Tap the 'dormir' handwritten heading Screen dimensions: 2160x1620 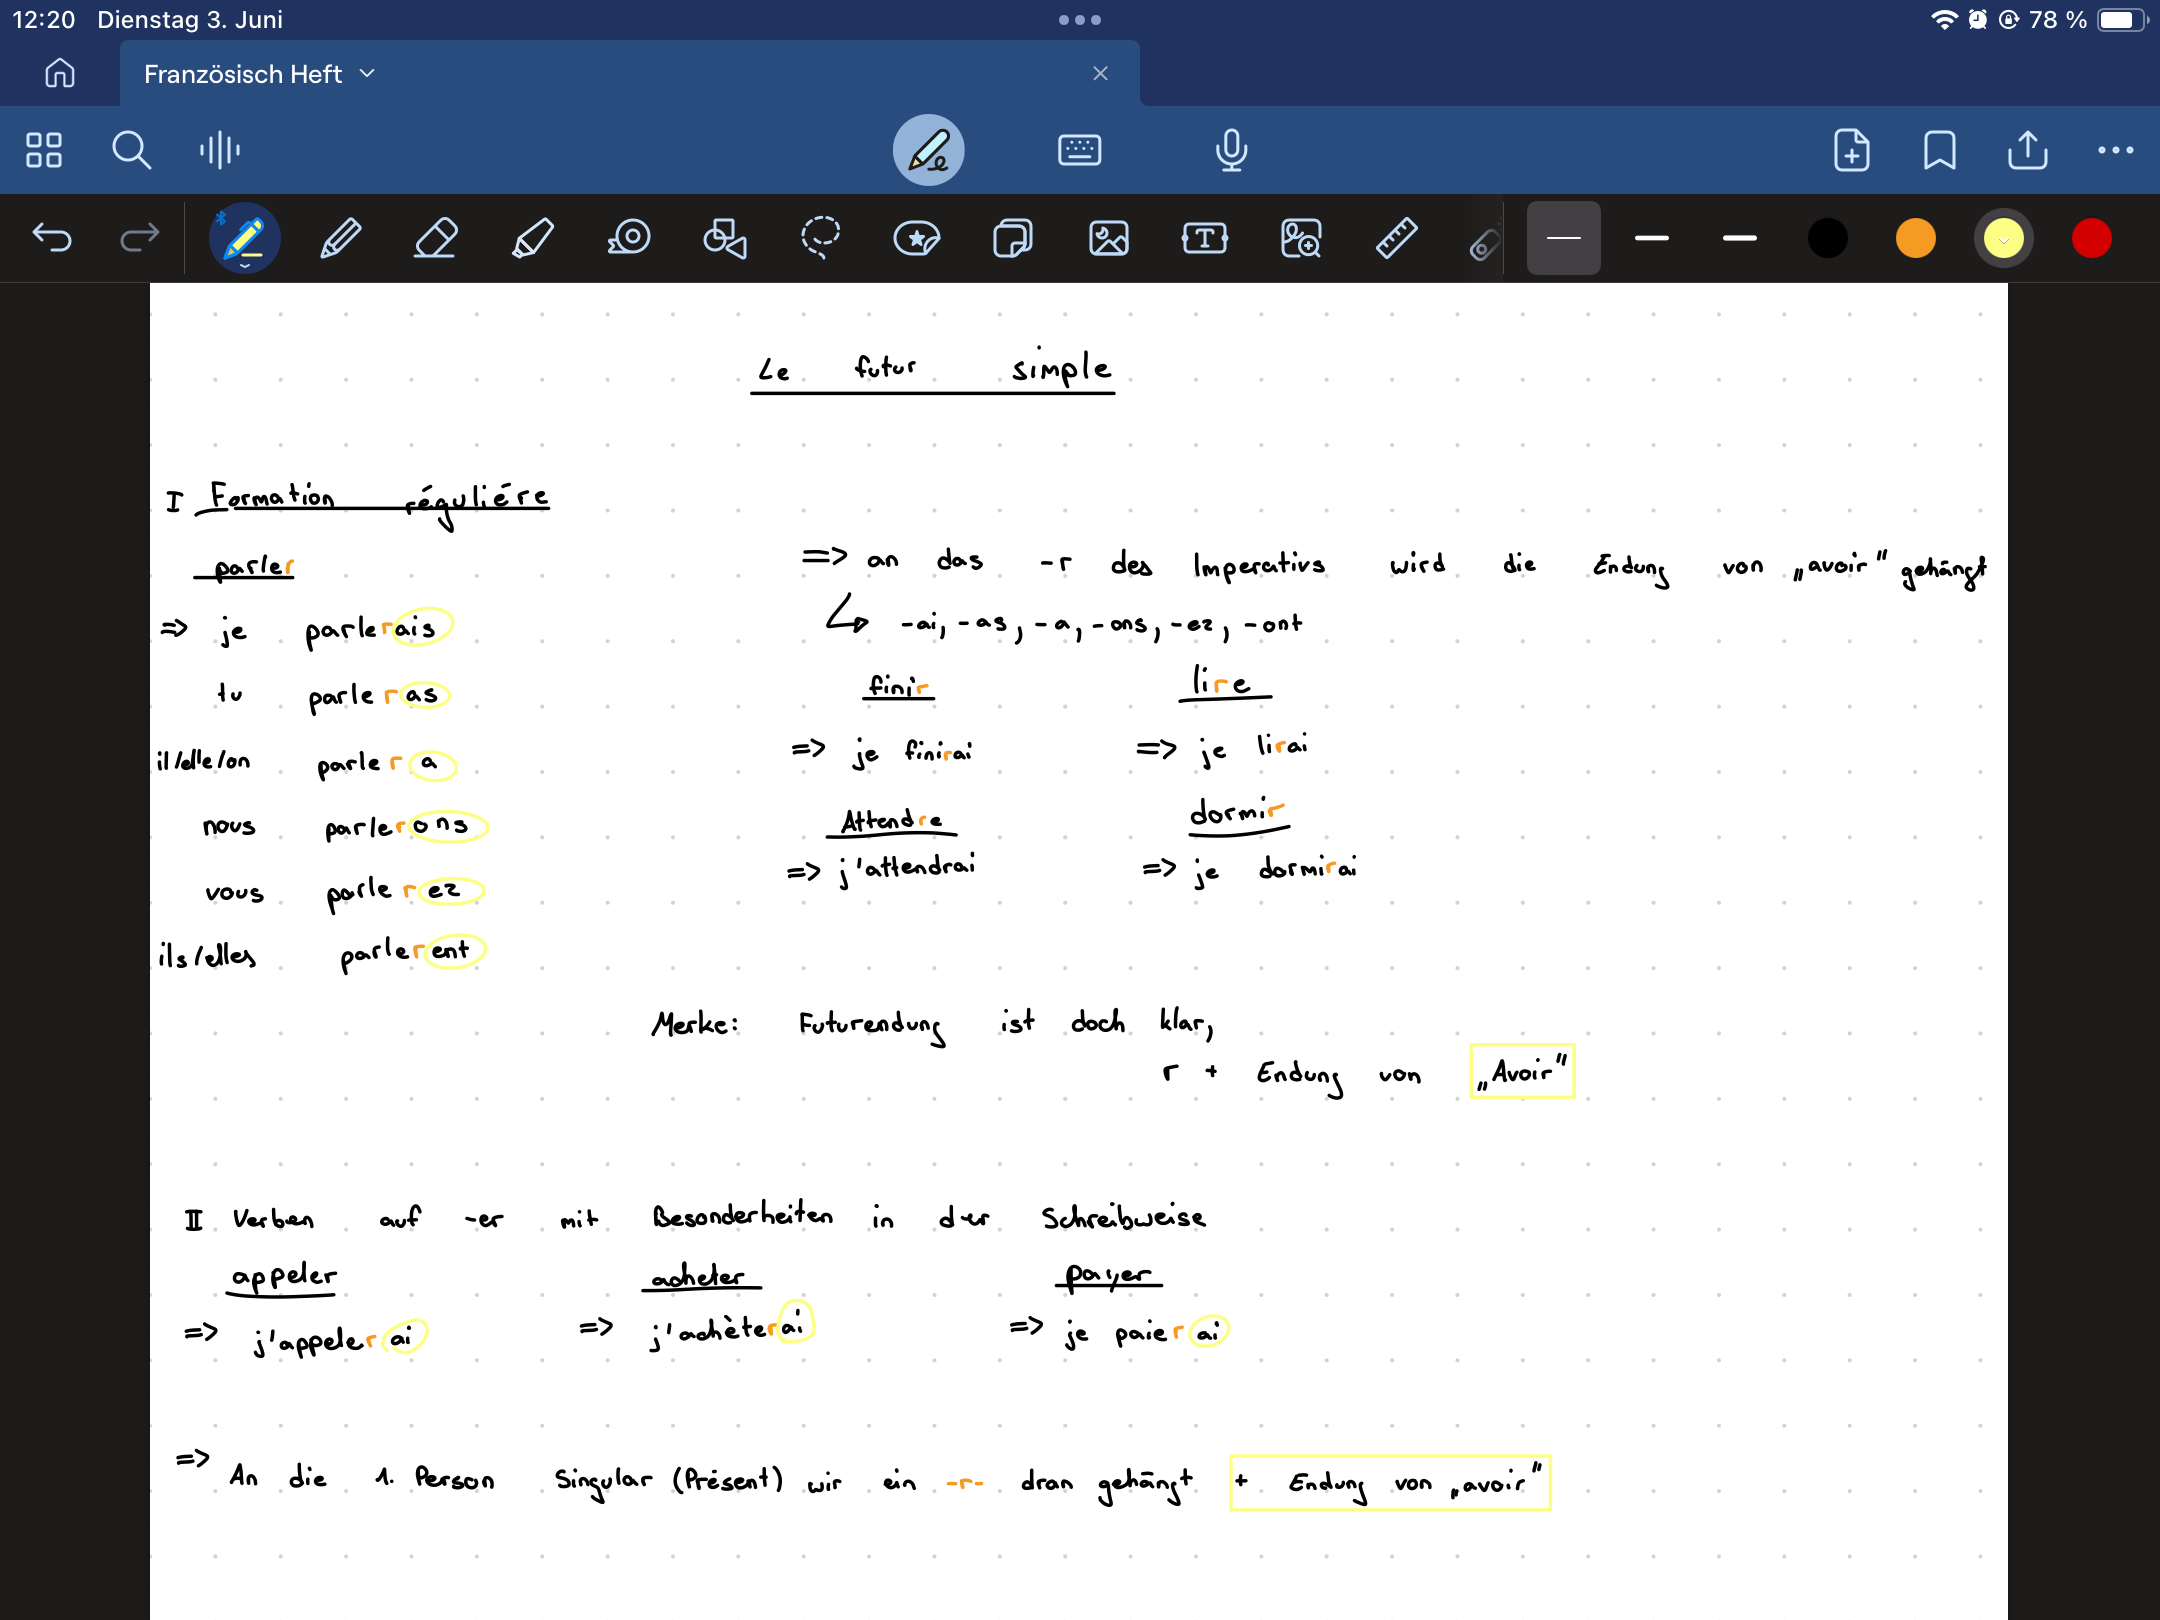click(x=1238, y=814)
